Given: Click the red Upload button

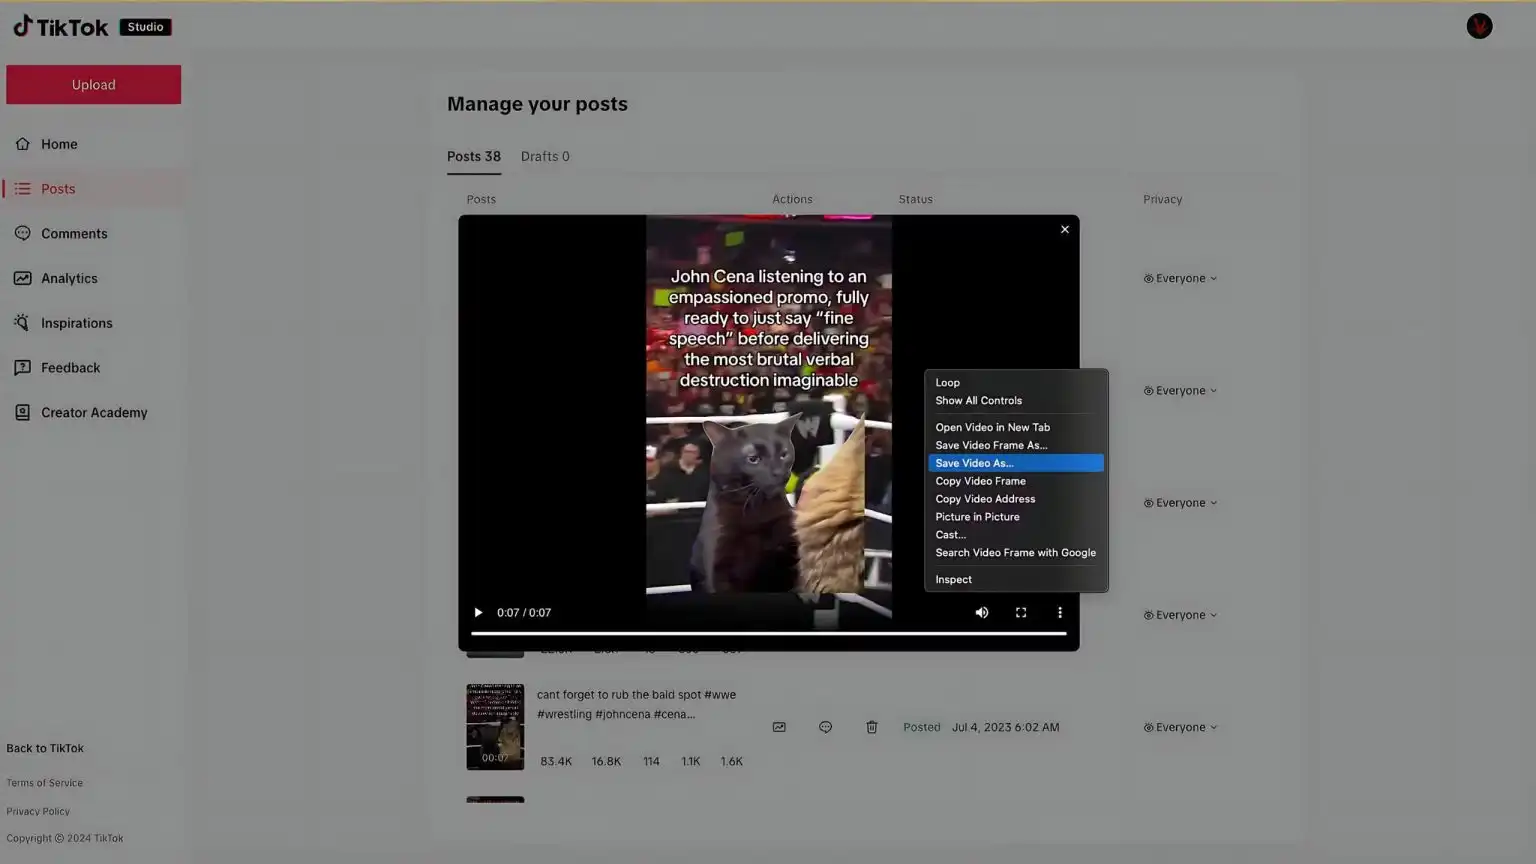Looking at the screenshot, I should 93,85.
